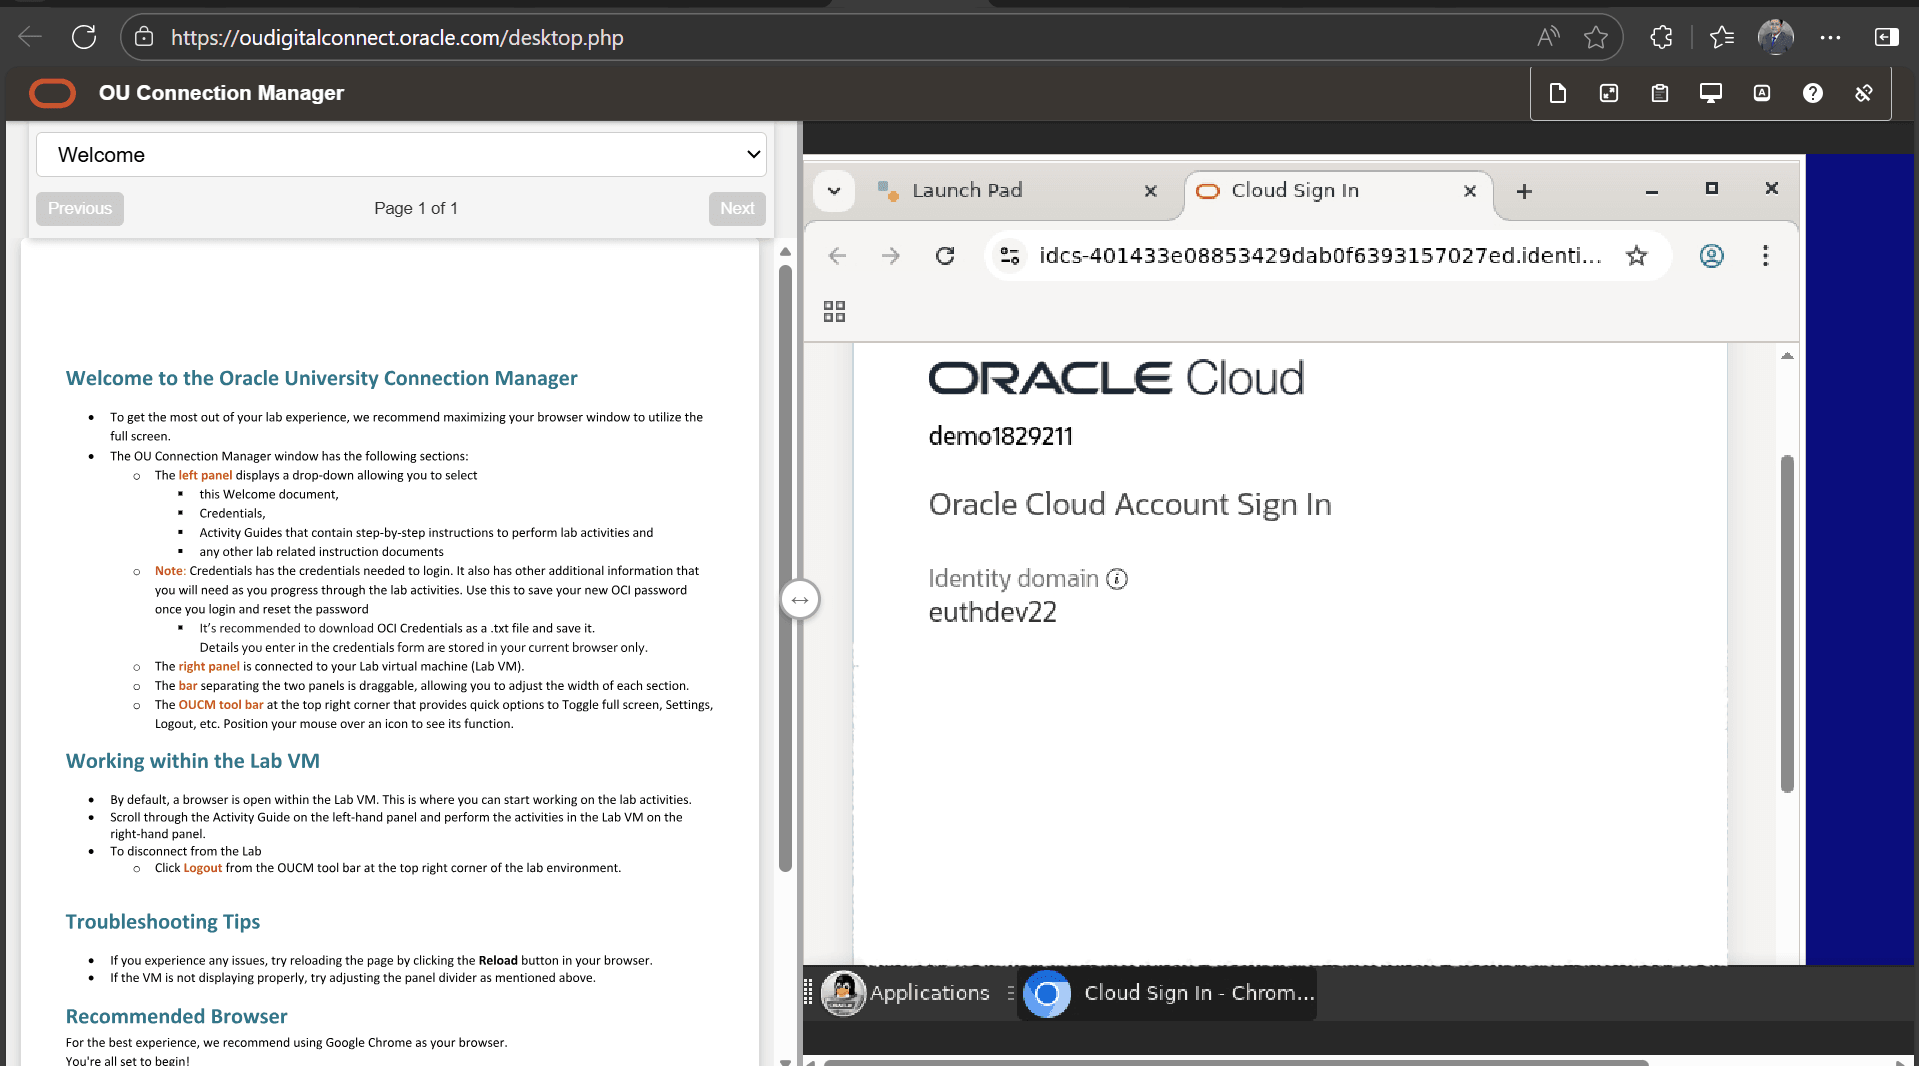Minimize the lab VM Chrome window
The height and width of the screenshot is (1066, 1919).
tap(1652, 190)
